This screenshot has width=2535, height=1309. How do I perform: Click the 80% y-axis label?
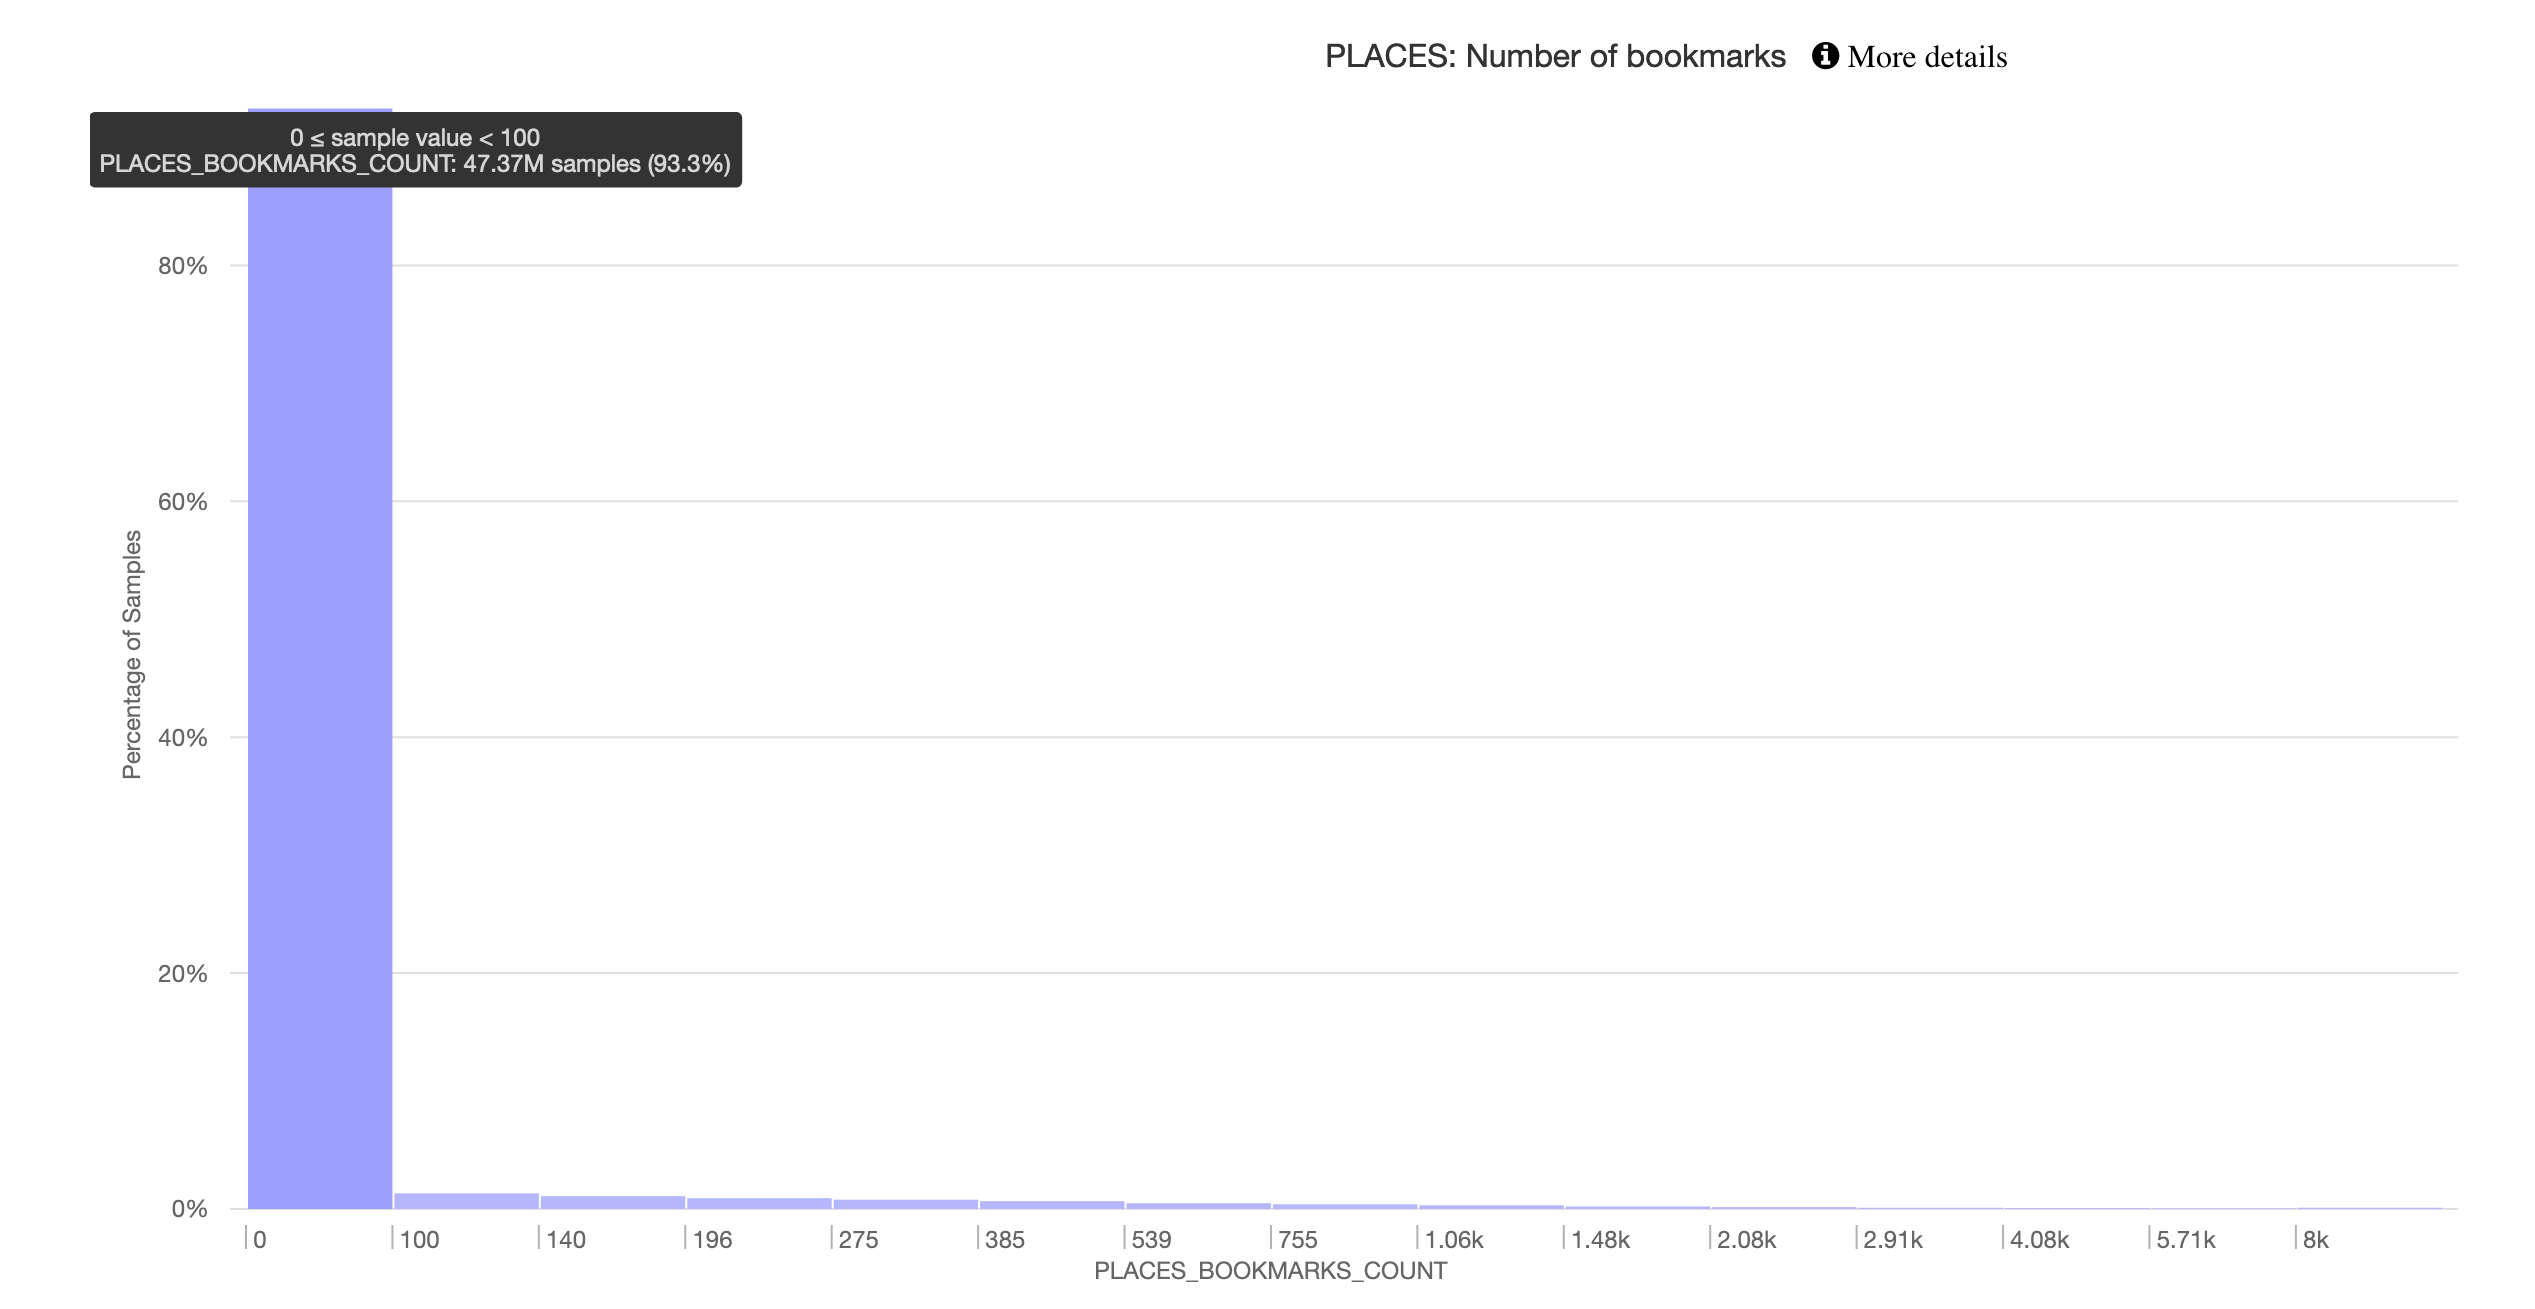coord(183,266)
